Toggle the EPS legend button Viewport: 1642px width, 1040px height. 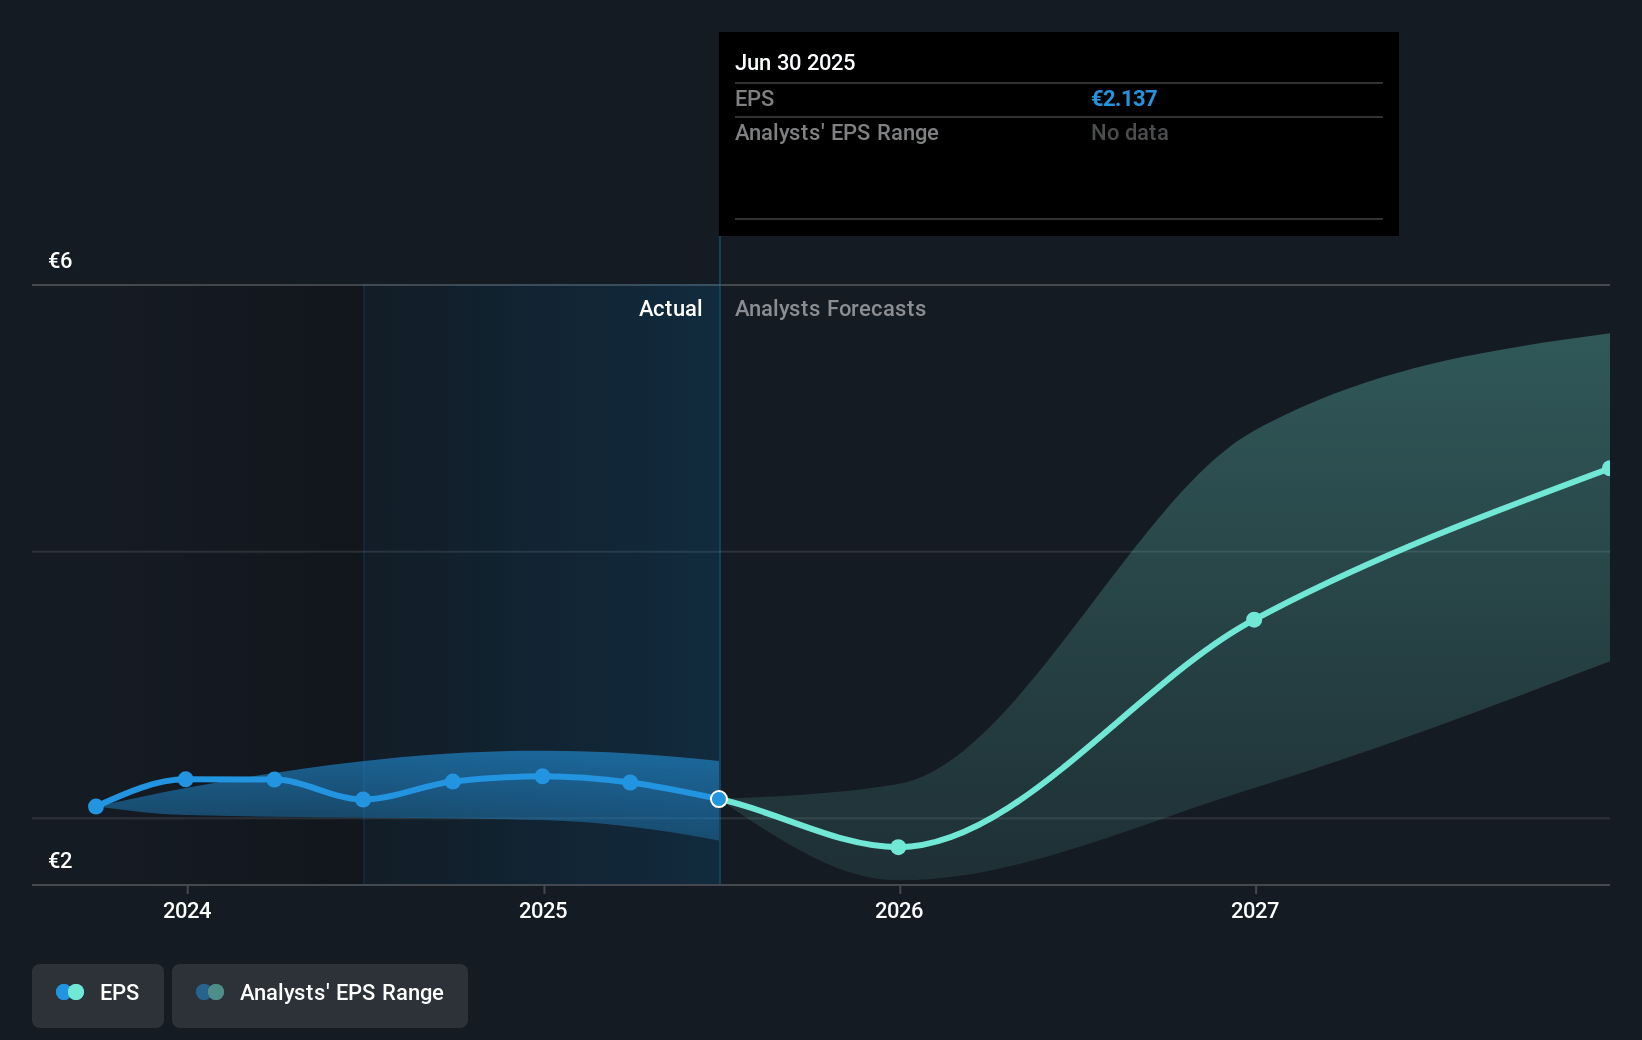tap(98, 995)
